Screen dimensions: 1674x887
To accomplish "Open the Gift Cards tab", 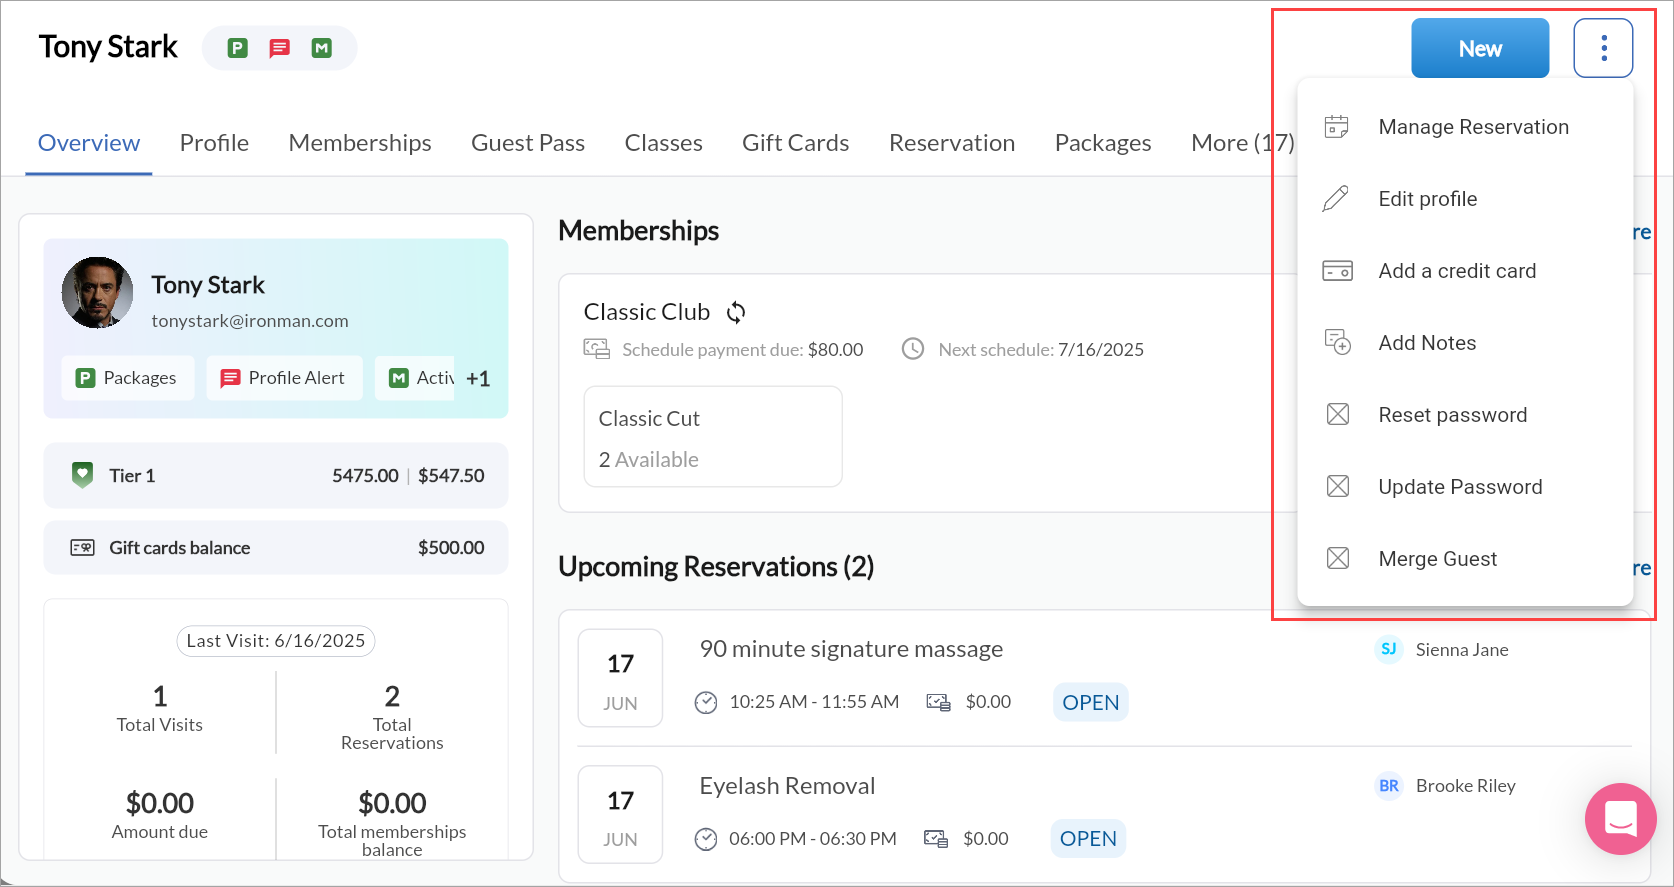I will click(796, 143).
